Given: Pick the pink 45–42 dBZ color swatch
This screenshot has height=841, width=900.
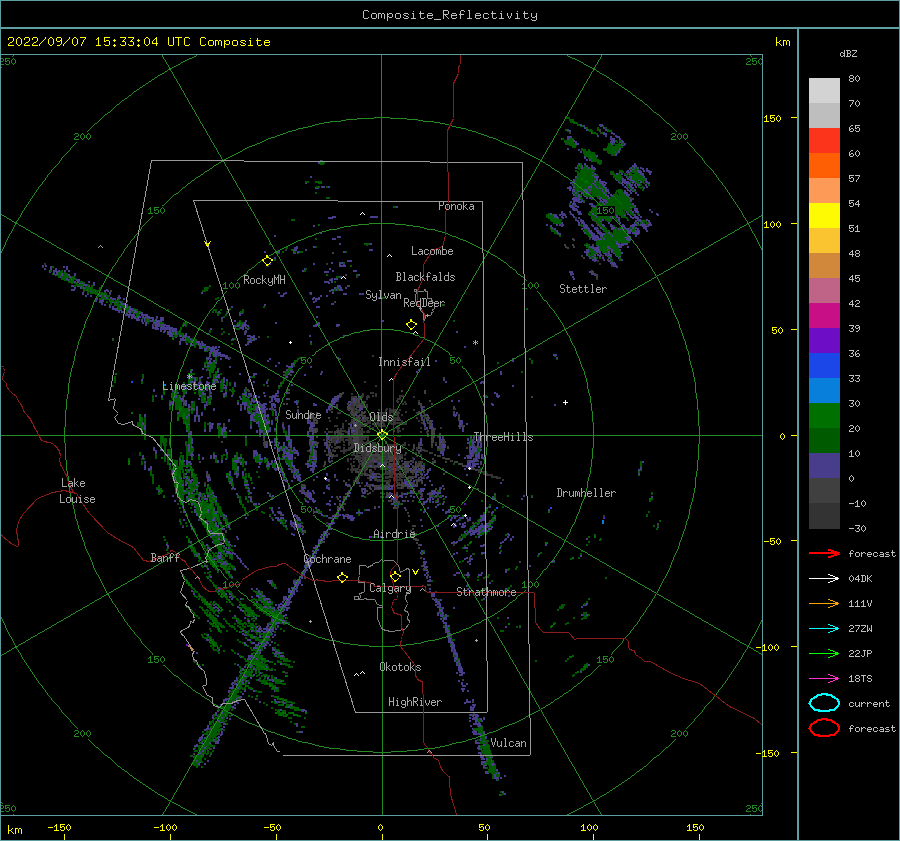Looking at the screenshot, I should tap(824, 290).
